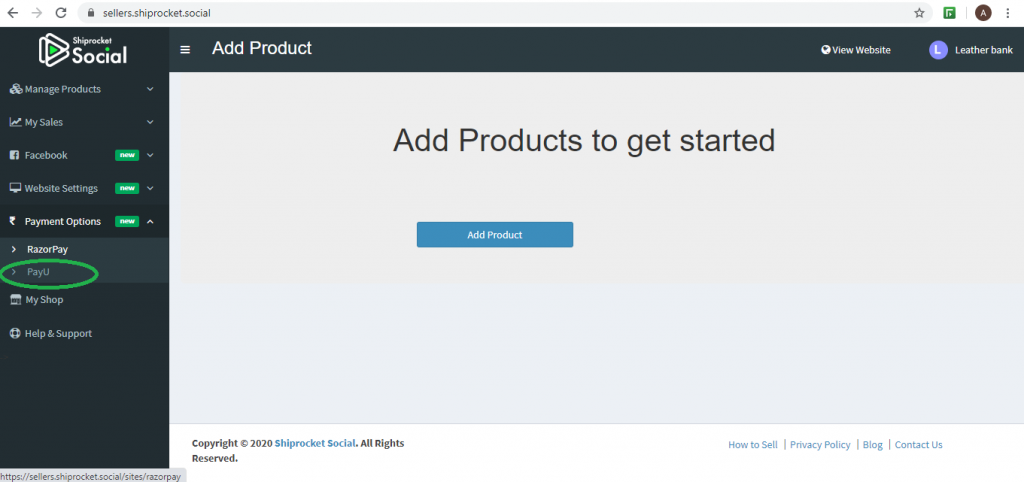
Task: Click the purple L account avatar
Action: tap(938, 50)
